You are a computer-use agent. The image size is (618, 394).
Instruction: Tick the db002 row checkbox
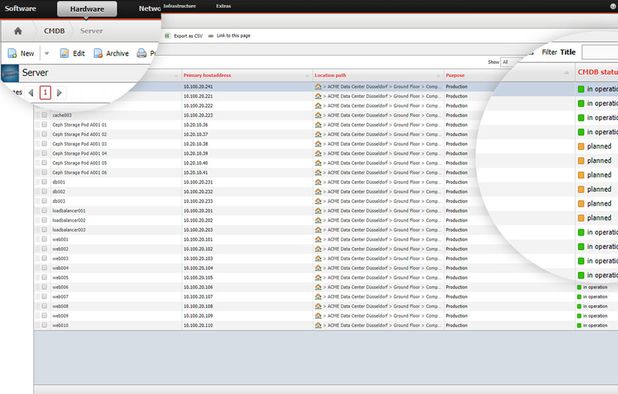[x=44, y=191]
